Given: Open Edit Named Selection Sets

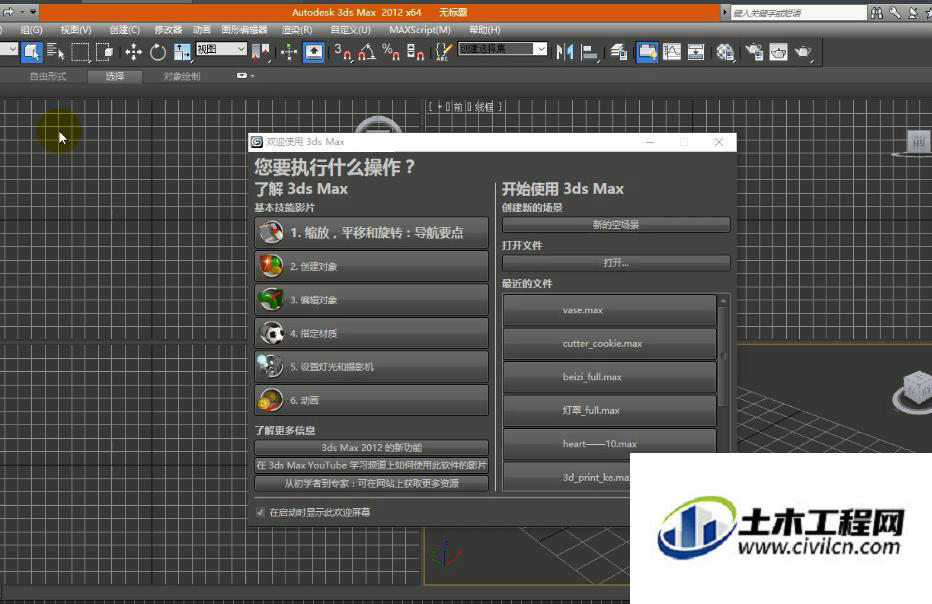Looking at the screenshot, I should point(443,52).
